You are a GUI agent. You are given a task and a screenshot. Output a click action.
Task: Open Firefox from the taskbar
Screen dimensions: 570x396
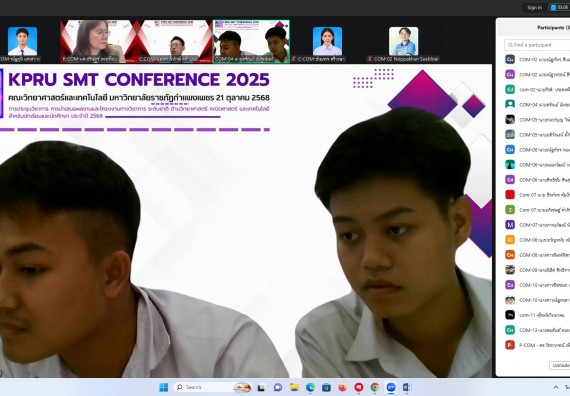[x=342, y=388]
